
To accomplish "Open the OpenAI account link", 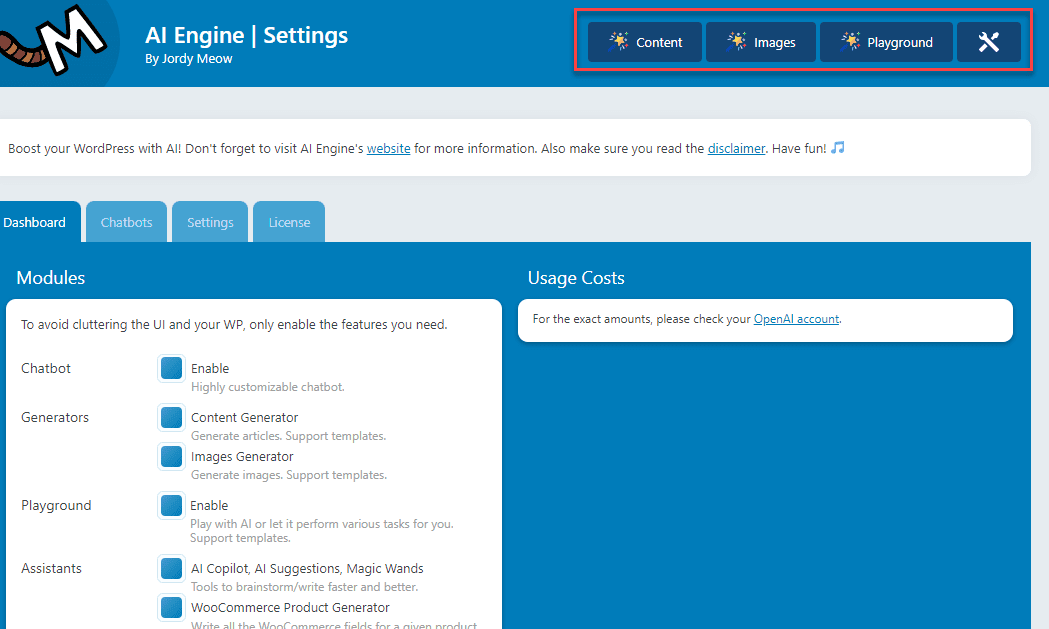I will click(x=796, y=318).
